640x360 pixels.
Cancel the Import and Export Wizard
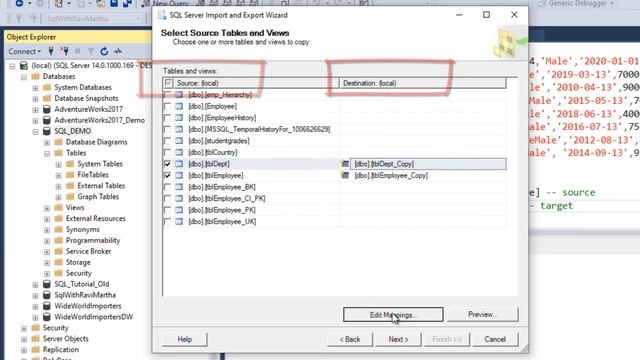click(495, 339)
